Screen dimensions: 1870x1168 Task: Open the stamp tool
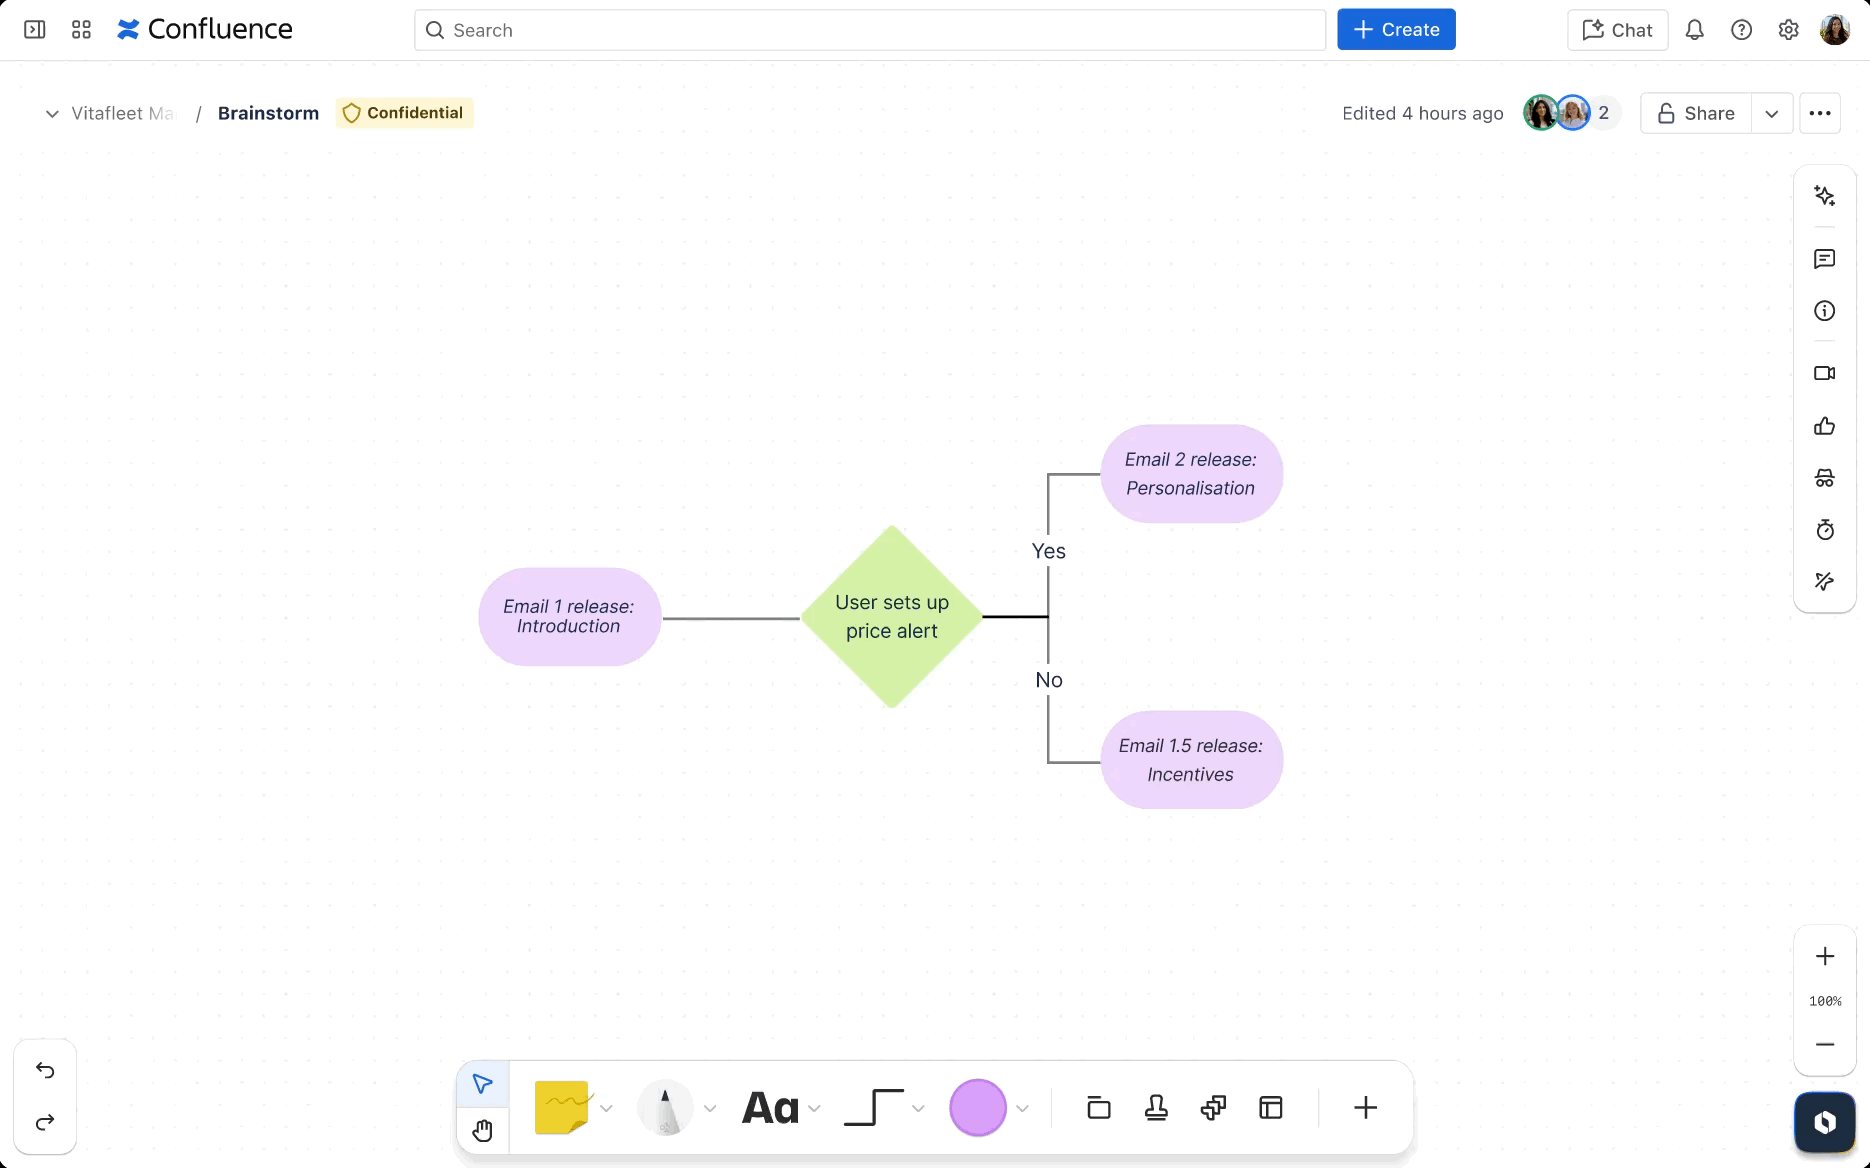tap(1156, 1108)
